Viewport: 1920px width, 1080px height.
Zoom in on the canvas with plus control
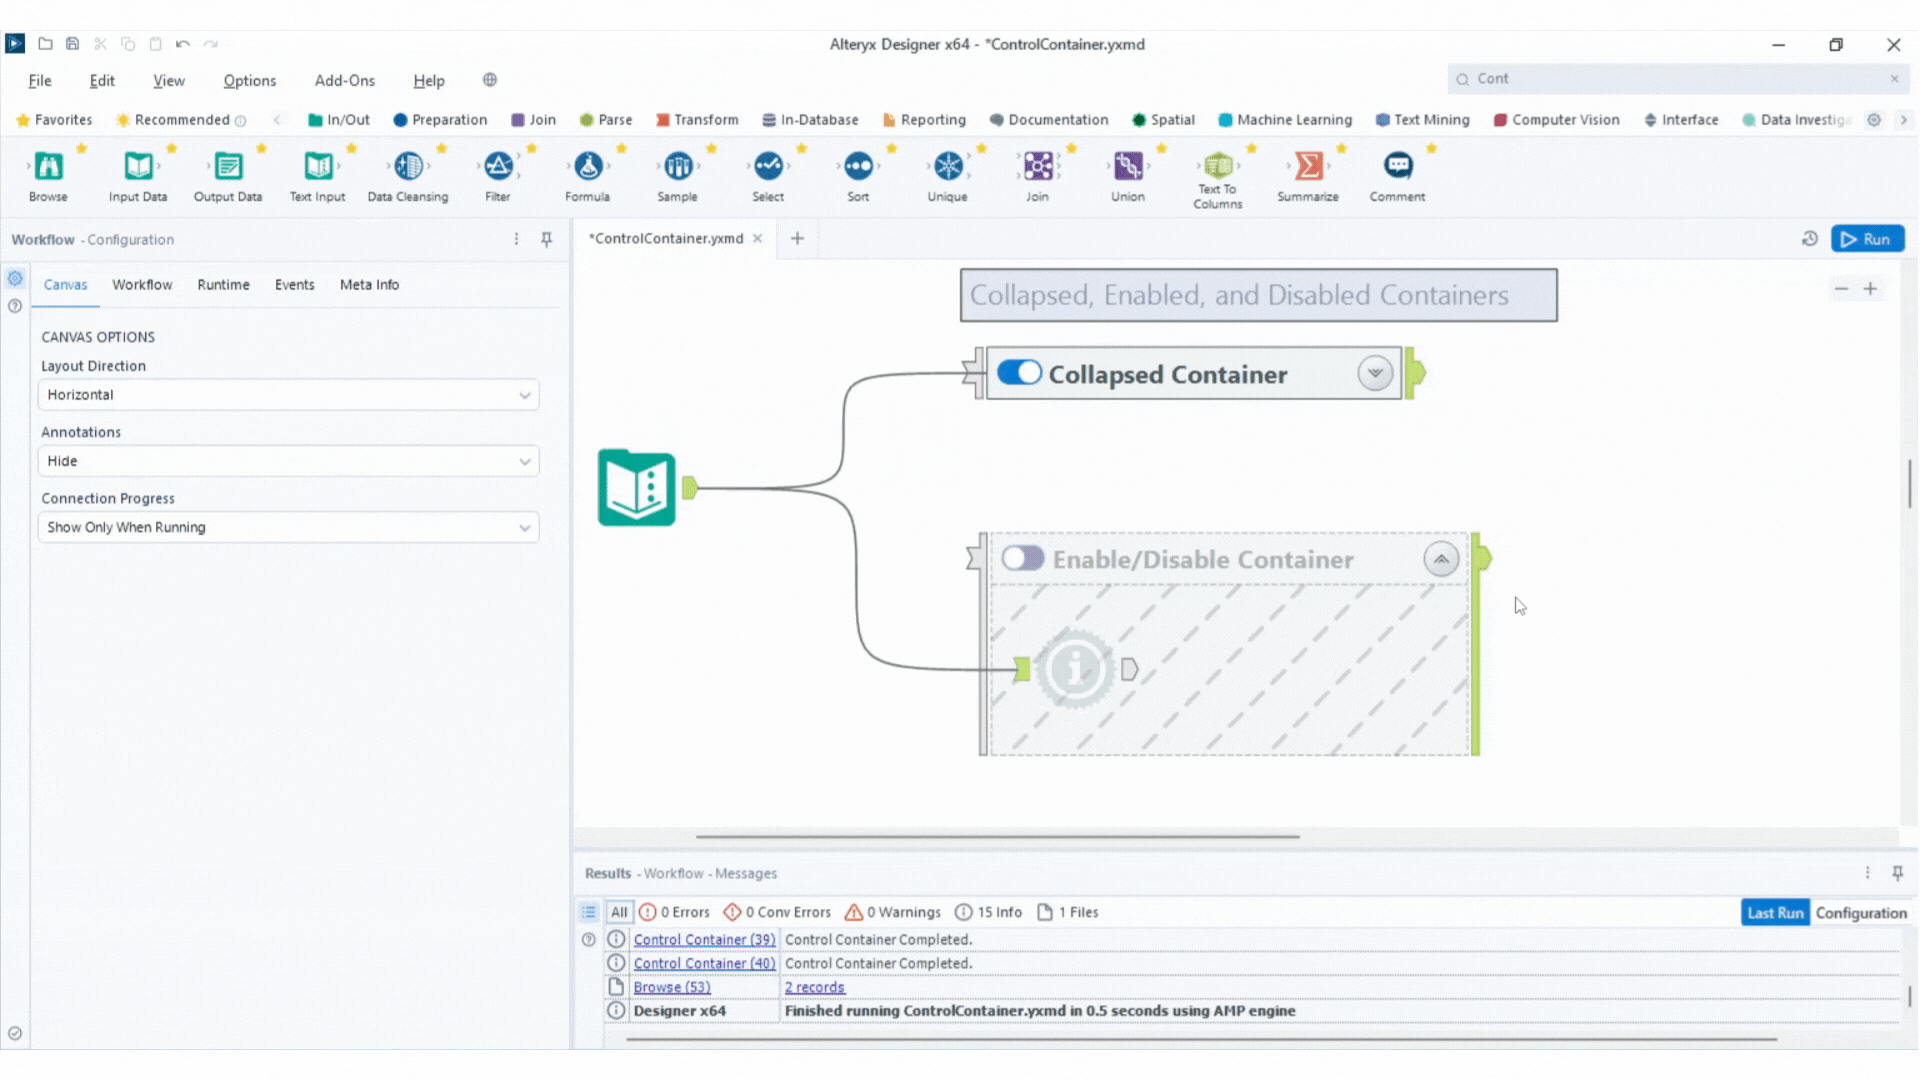click(x=1871, y=288)
